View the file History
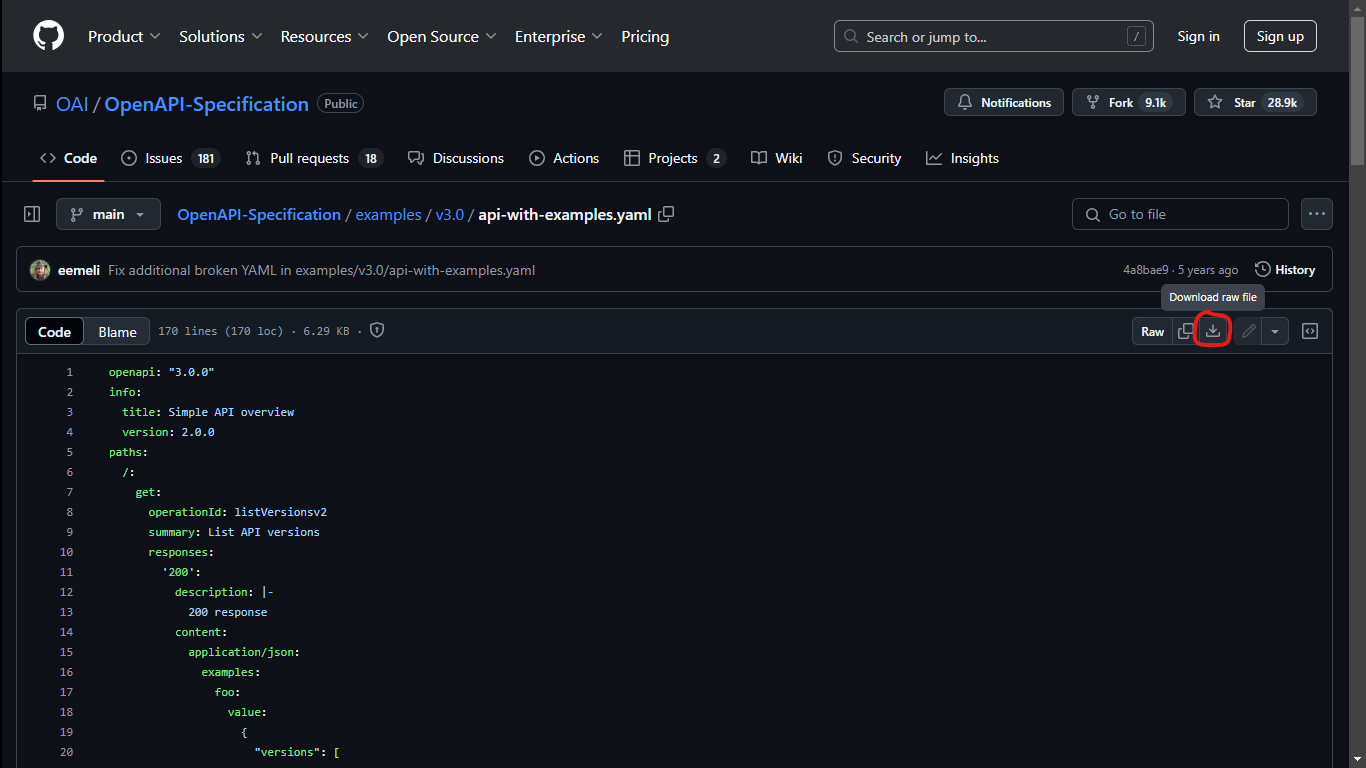The height and width of the screenshot is (768, 1366). pos(1285,270)
